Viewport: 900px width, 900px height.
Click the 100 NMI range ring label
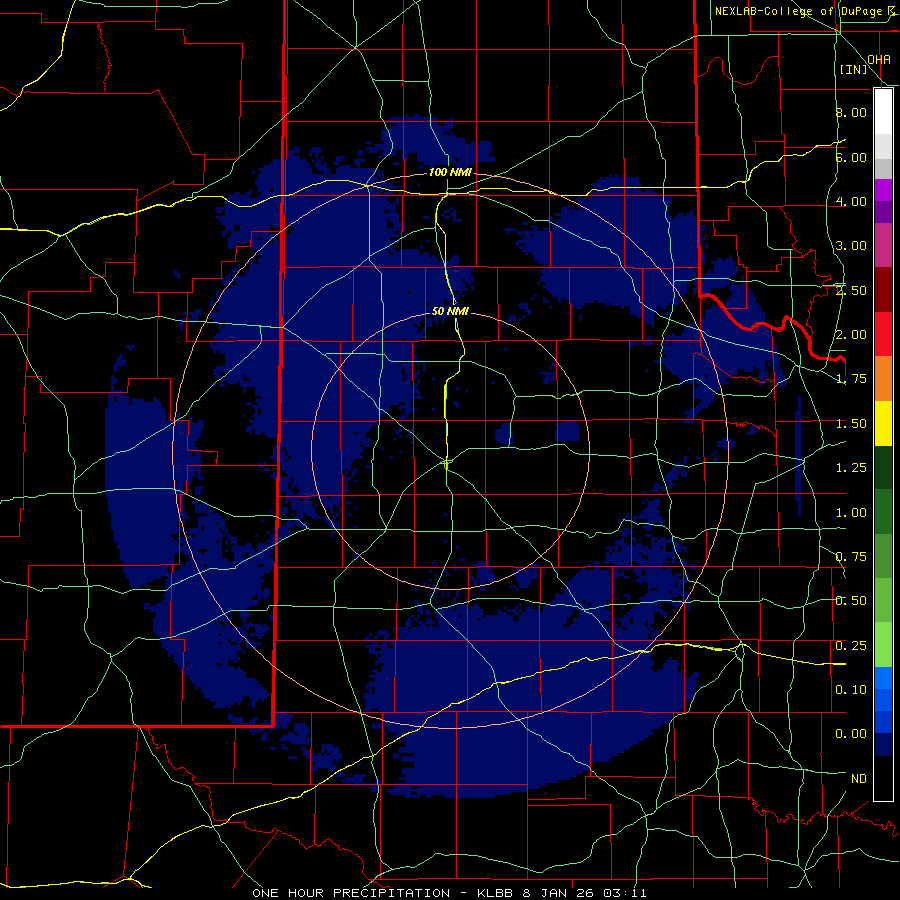[x=449, y=172]
